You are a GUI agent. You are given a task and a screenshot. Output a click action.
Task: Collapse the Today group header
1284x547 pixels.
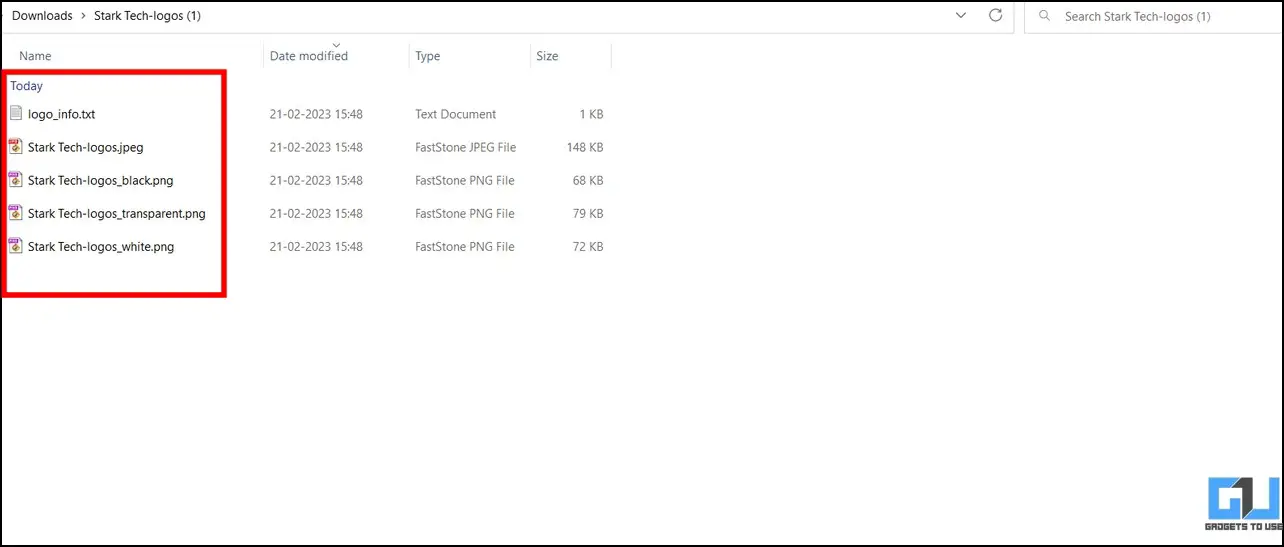tap(27, 86)
